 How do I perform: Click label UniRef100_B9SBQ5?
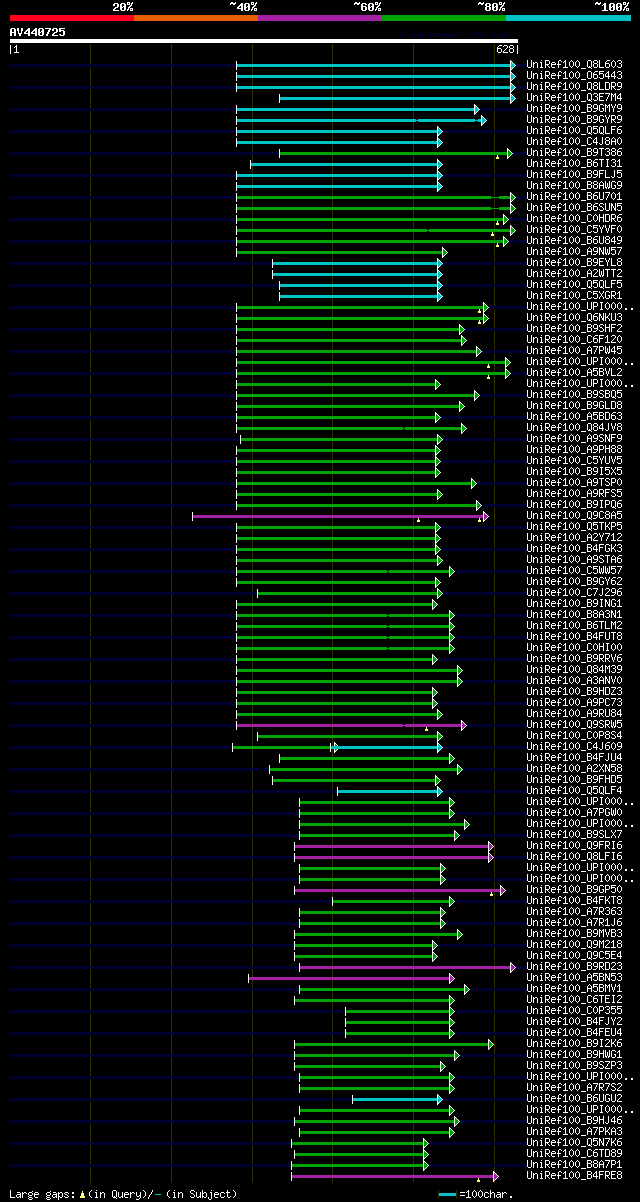click(573, 394)
